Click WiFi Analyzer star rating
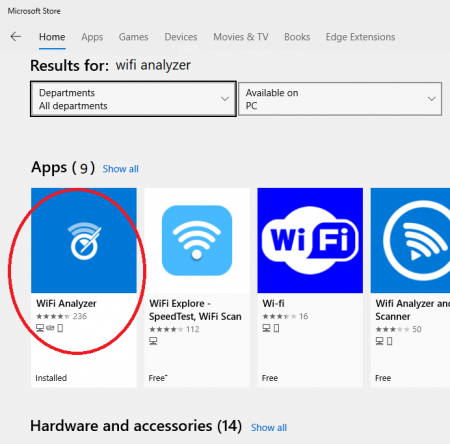Viewport: 450px width, 444px height. (53, 316)
